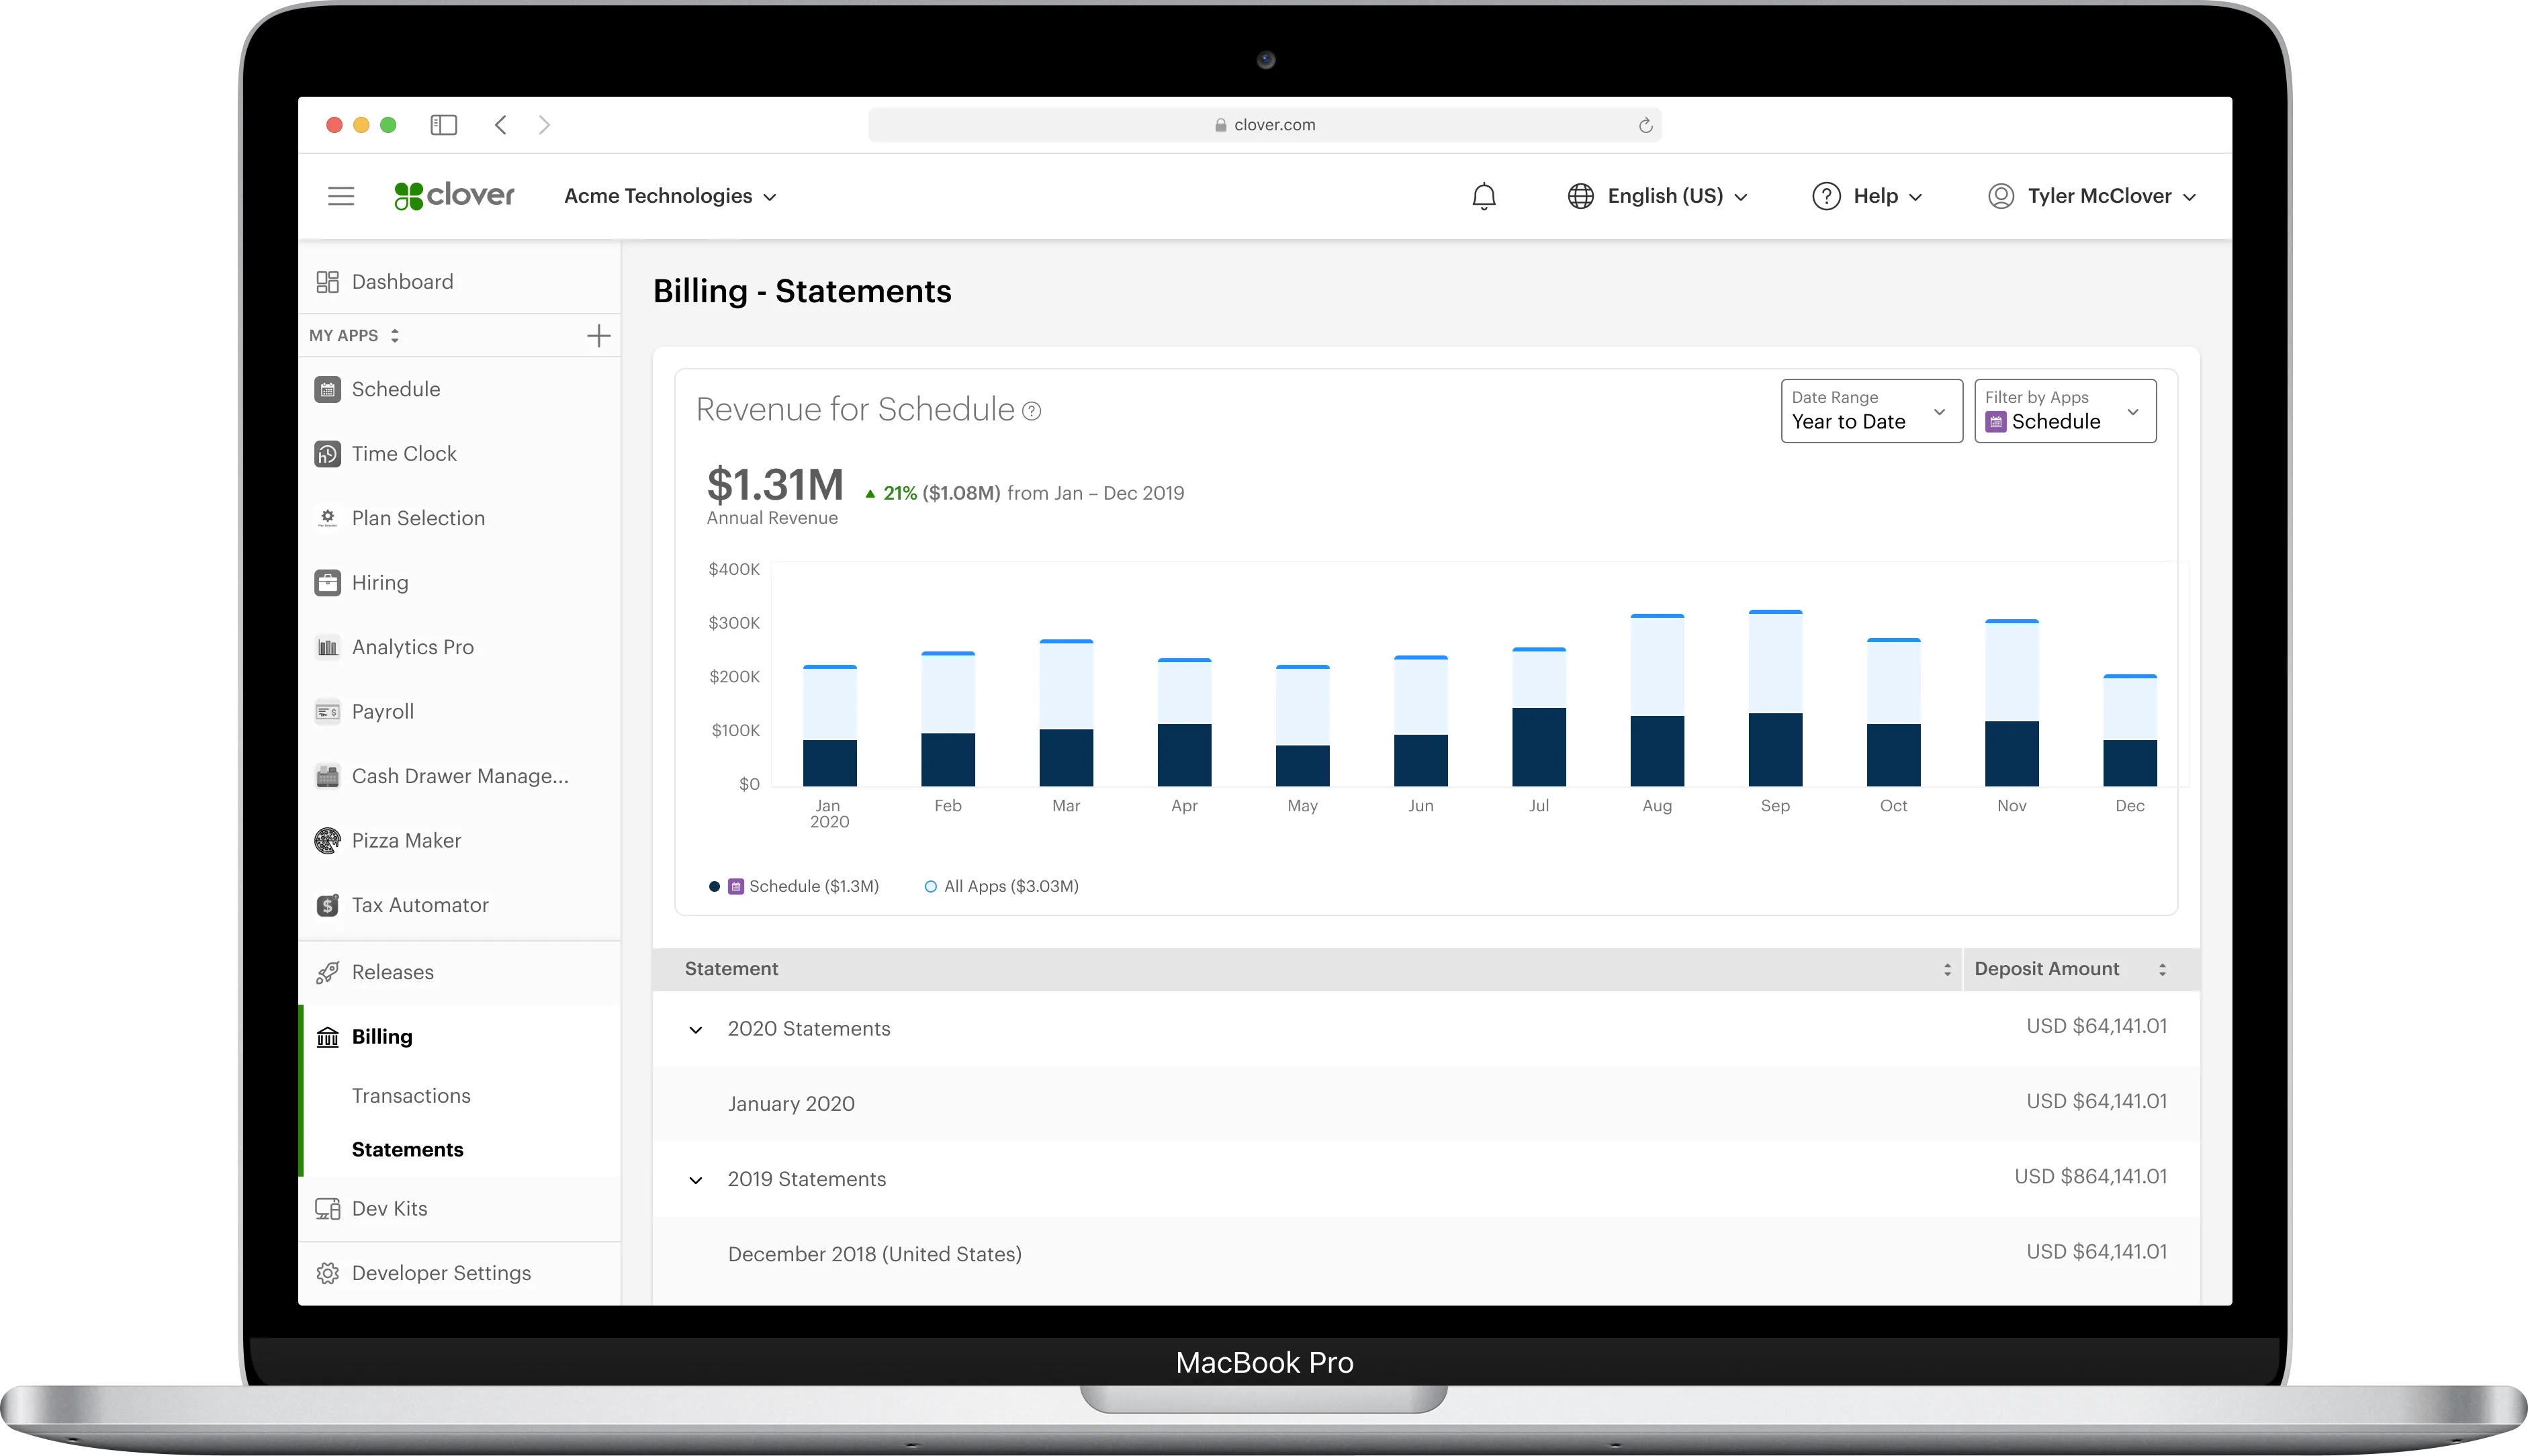Toggle the browser sidebar icon

point(443,125)
